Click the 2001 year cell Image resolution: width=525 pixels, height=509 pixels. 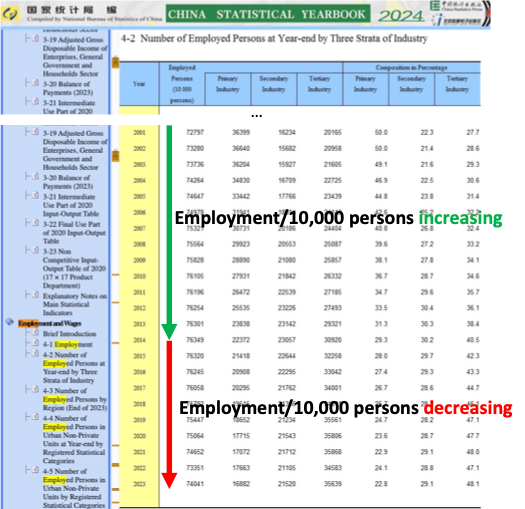point(139,133)
